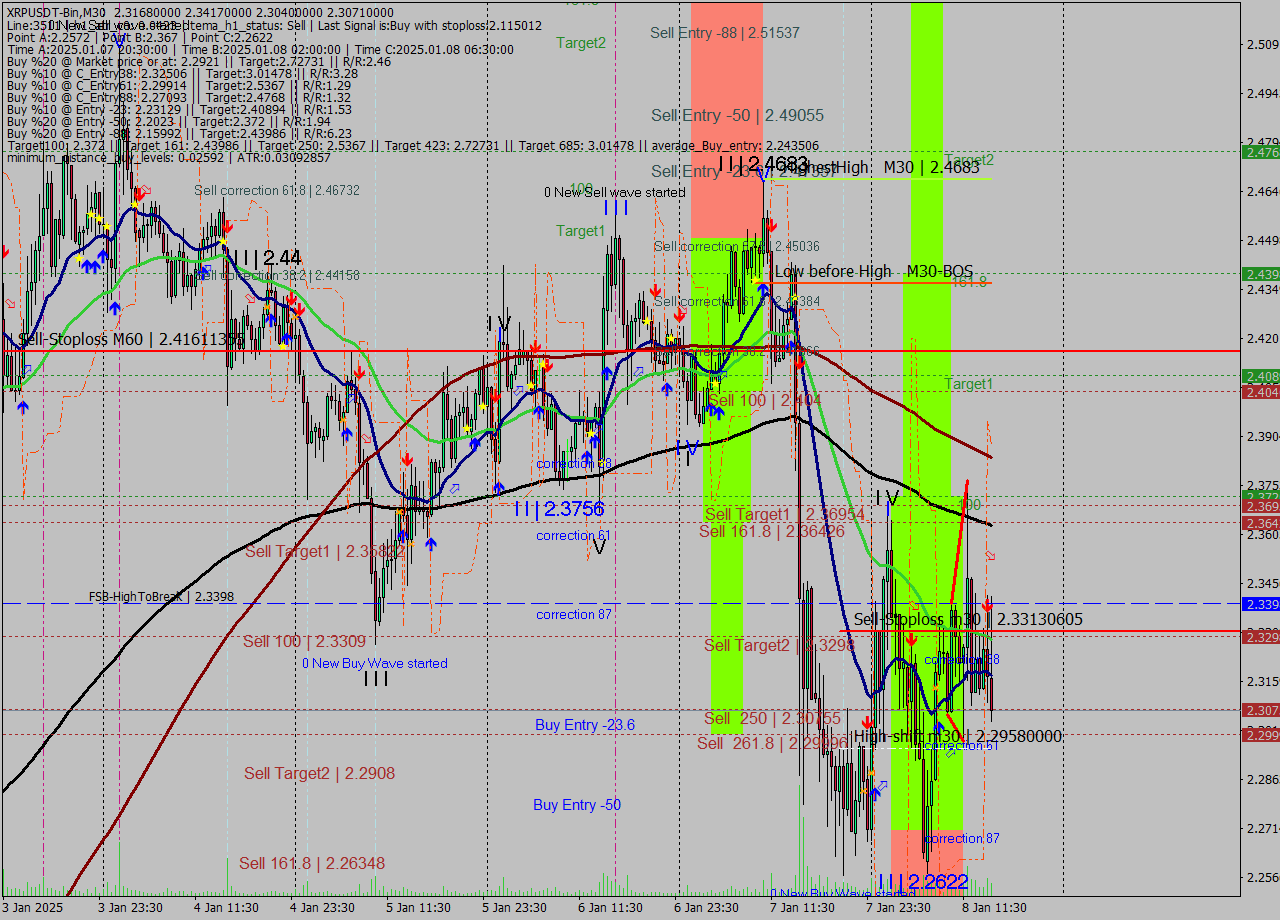This screenshot has width=1280, height=920.
Task: Click the '3 Jan 2025' time axis label
Action: 32,908
